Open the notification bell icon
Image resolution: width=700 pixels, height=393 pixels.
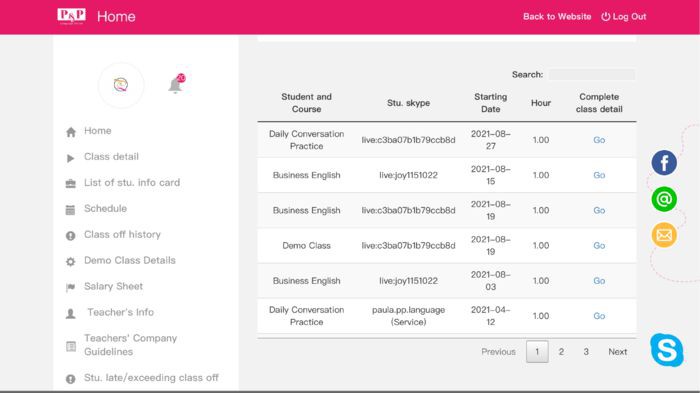[176, 84]
